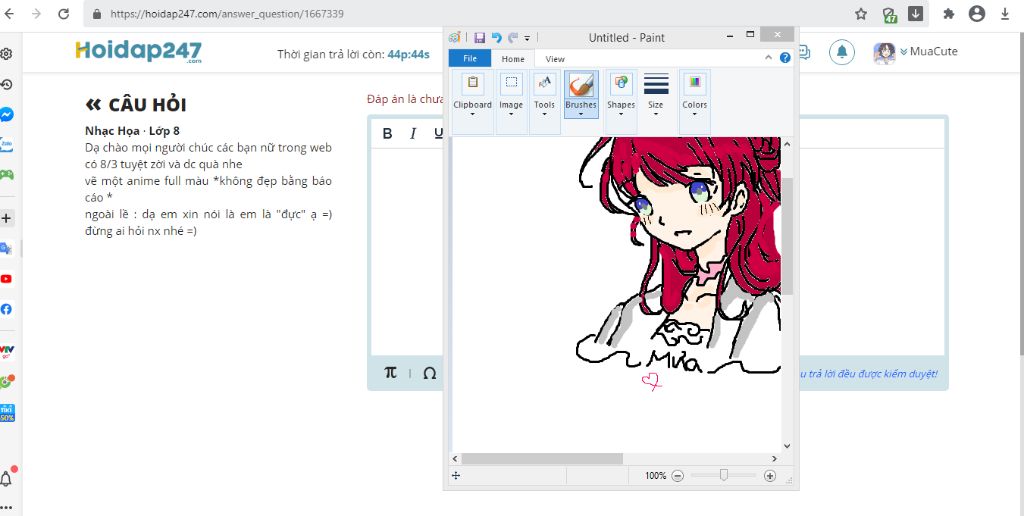Expand the Colors group in Paint

click(x=694, y=102)
